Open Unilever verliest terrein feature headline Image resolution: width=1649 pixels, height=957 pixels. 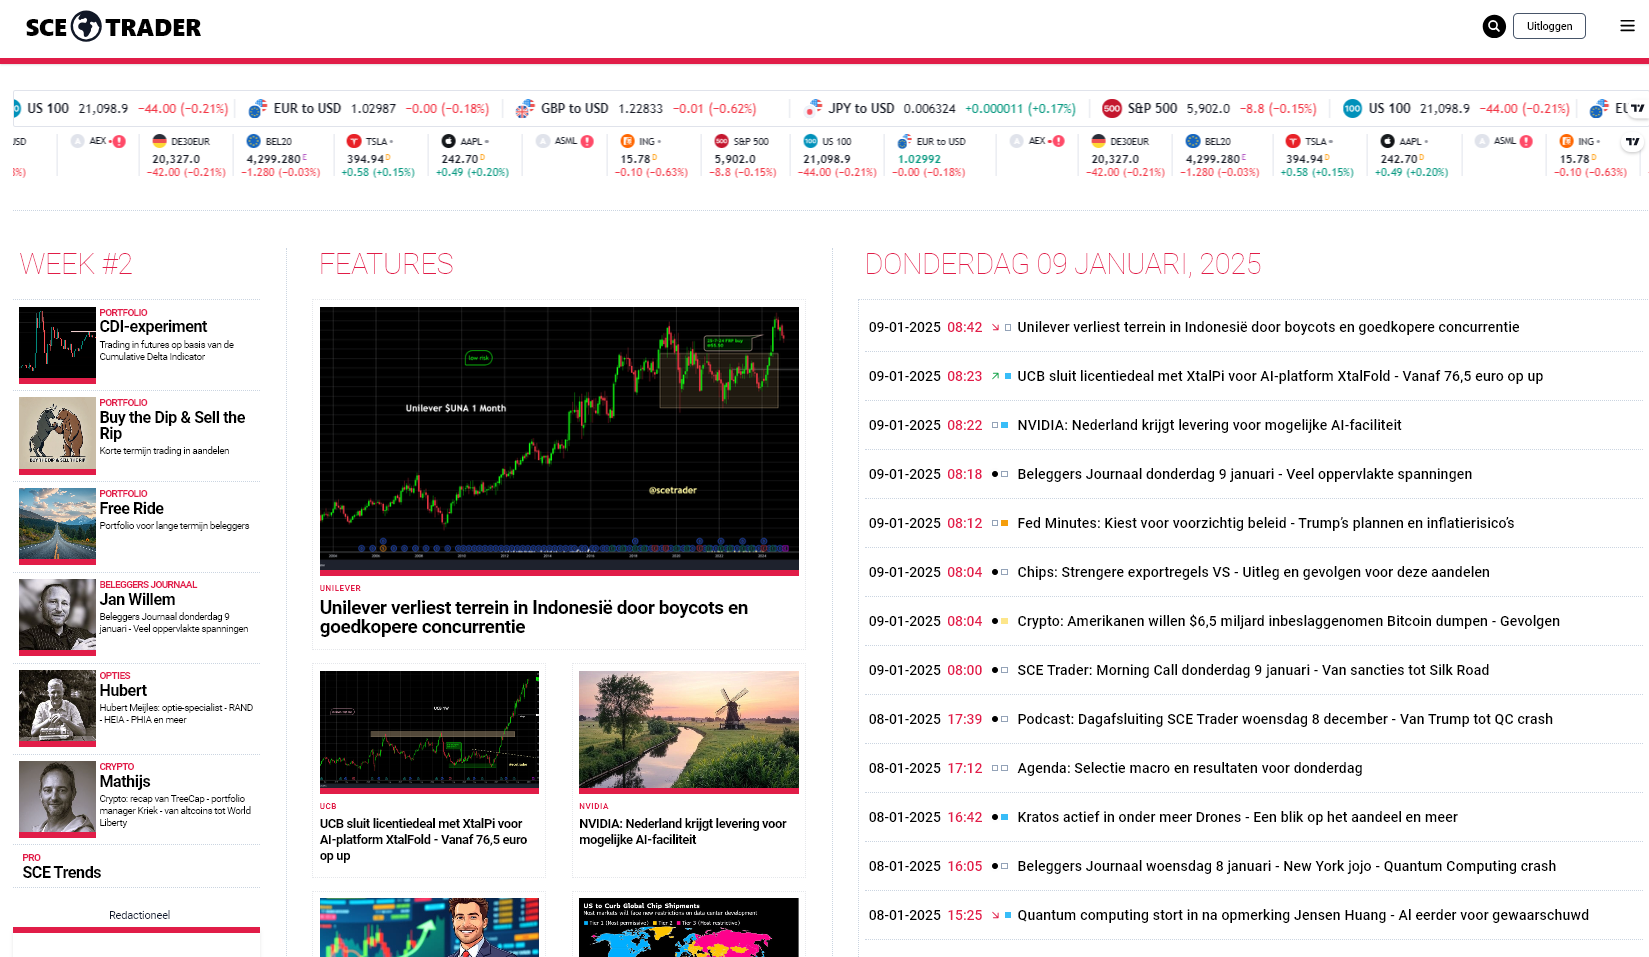click(x=534, y=617)
